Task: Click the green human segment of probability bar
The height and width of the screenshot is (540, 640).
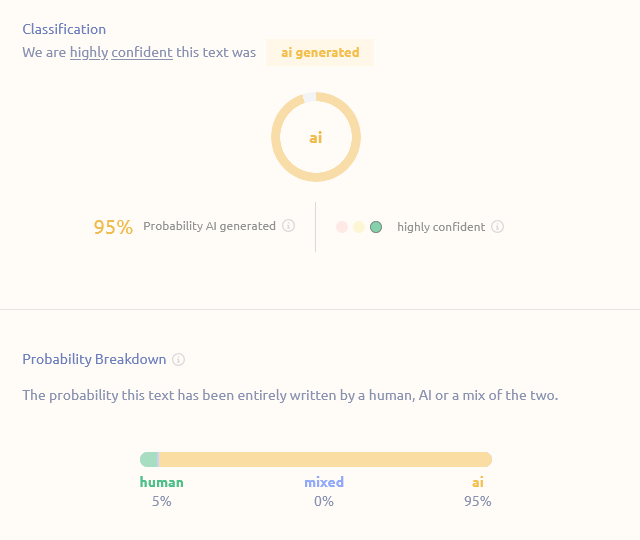Action: pyautogui.click(x=149, y=459)
